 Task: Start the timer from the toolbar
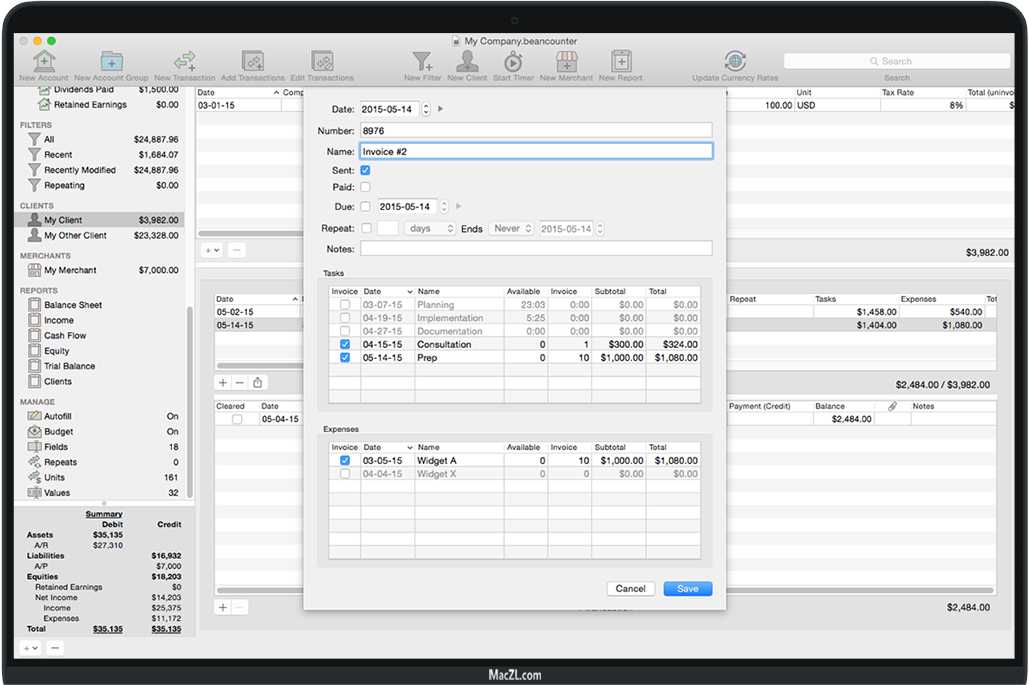tap(513, 62)
